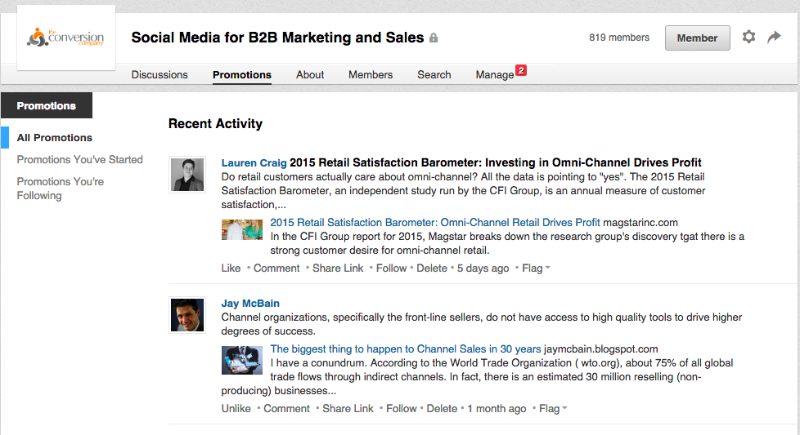This screenshot has height=435, width=800.
Task: Click the '1 month ago' timestamp
Action: click(x=496, y=408)
